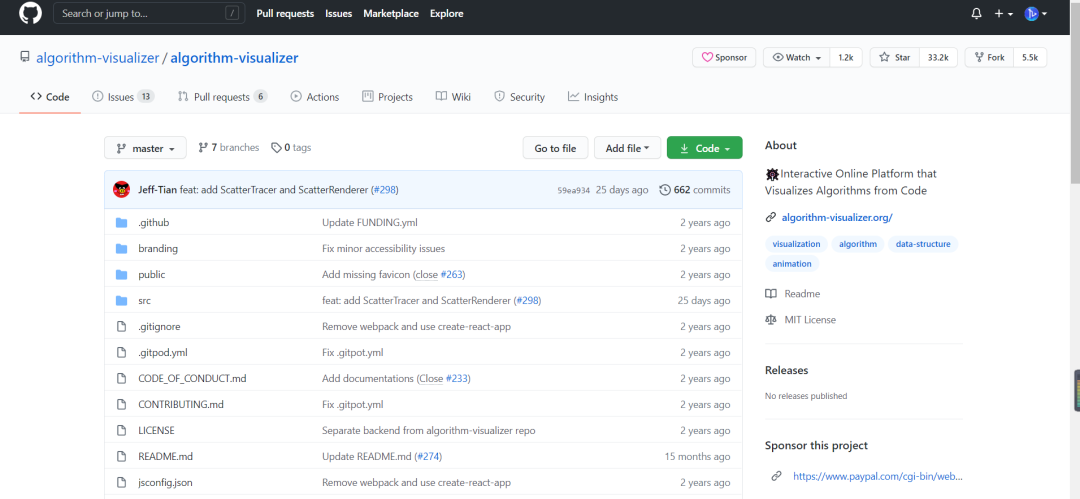Open the master branch selector

pos(145,148)
